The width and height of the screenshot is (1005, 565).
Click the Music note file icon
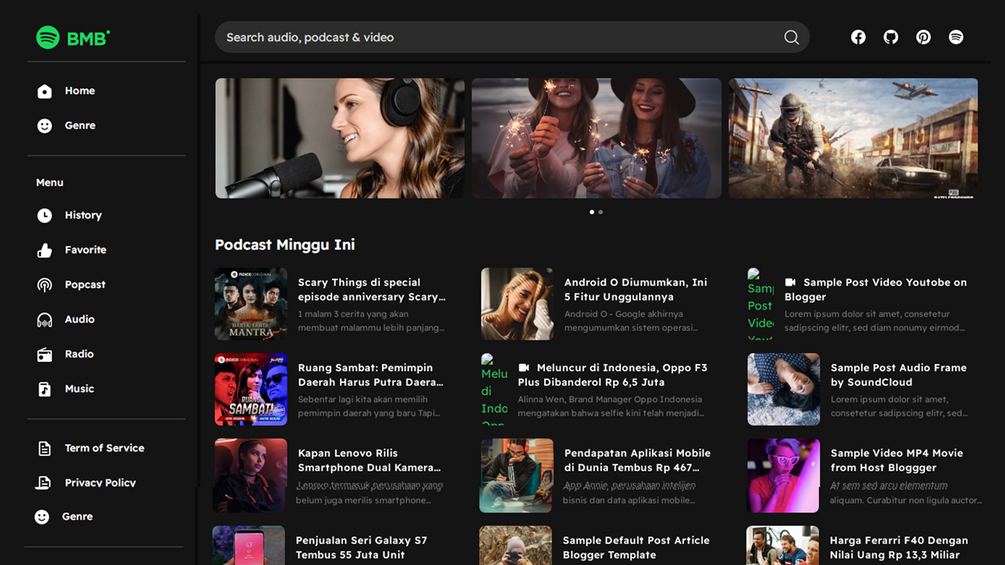point(44,388)
